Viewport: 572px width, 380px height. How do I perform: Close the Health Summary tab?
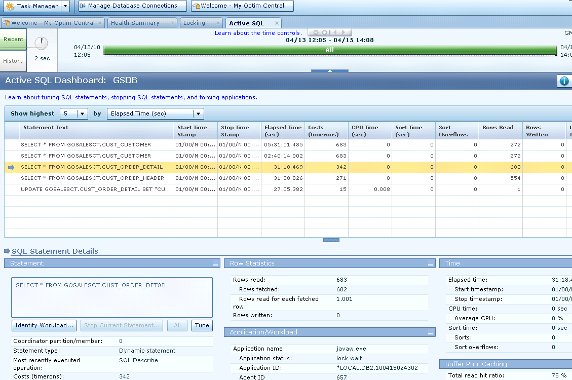tap(172, 23)
